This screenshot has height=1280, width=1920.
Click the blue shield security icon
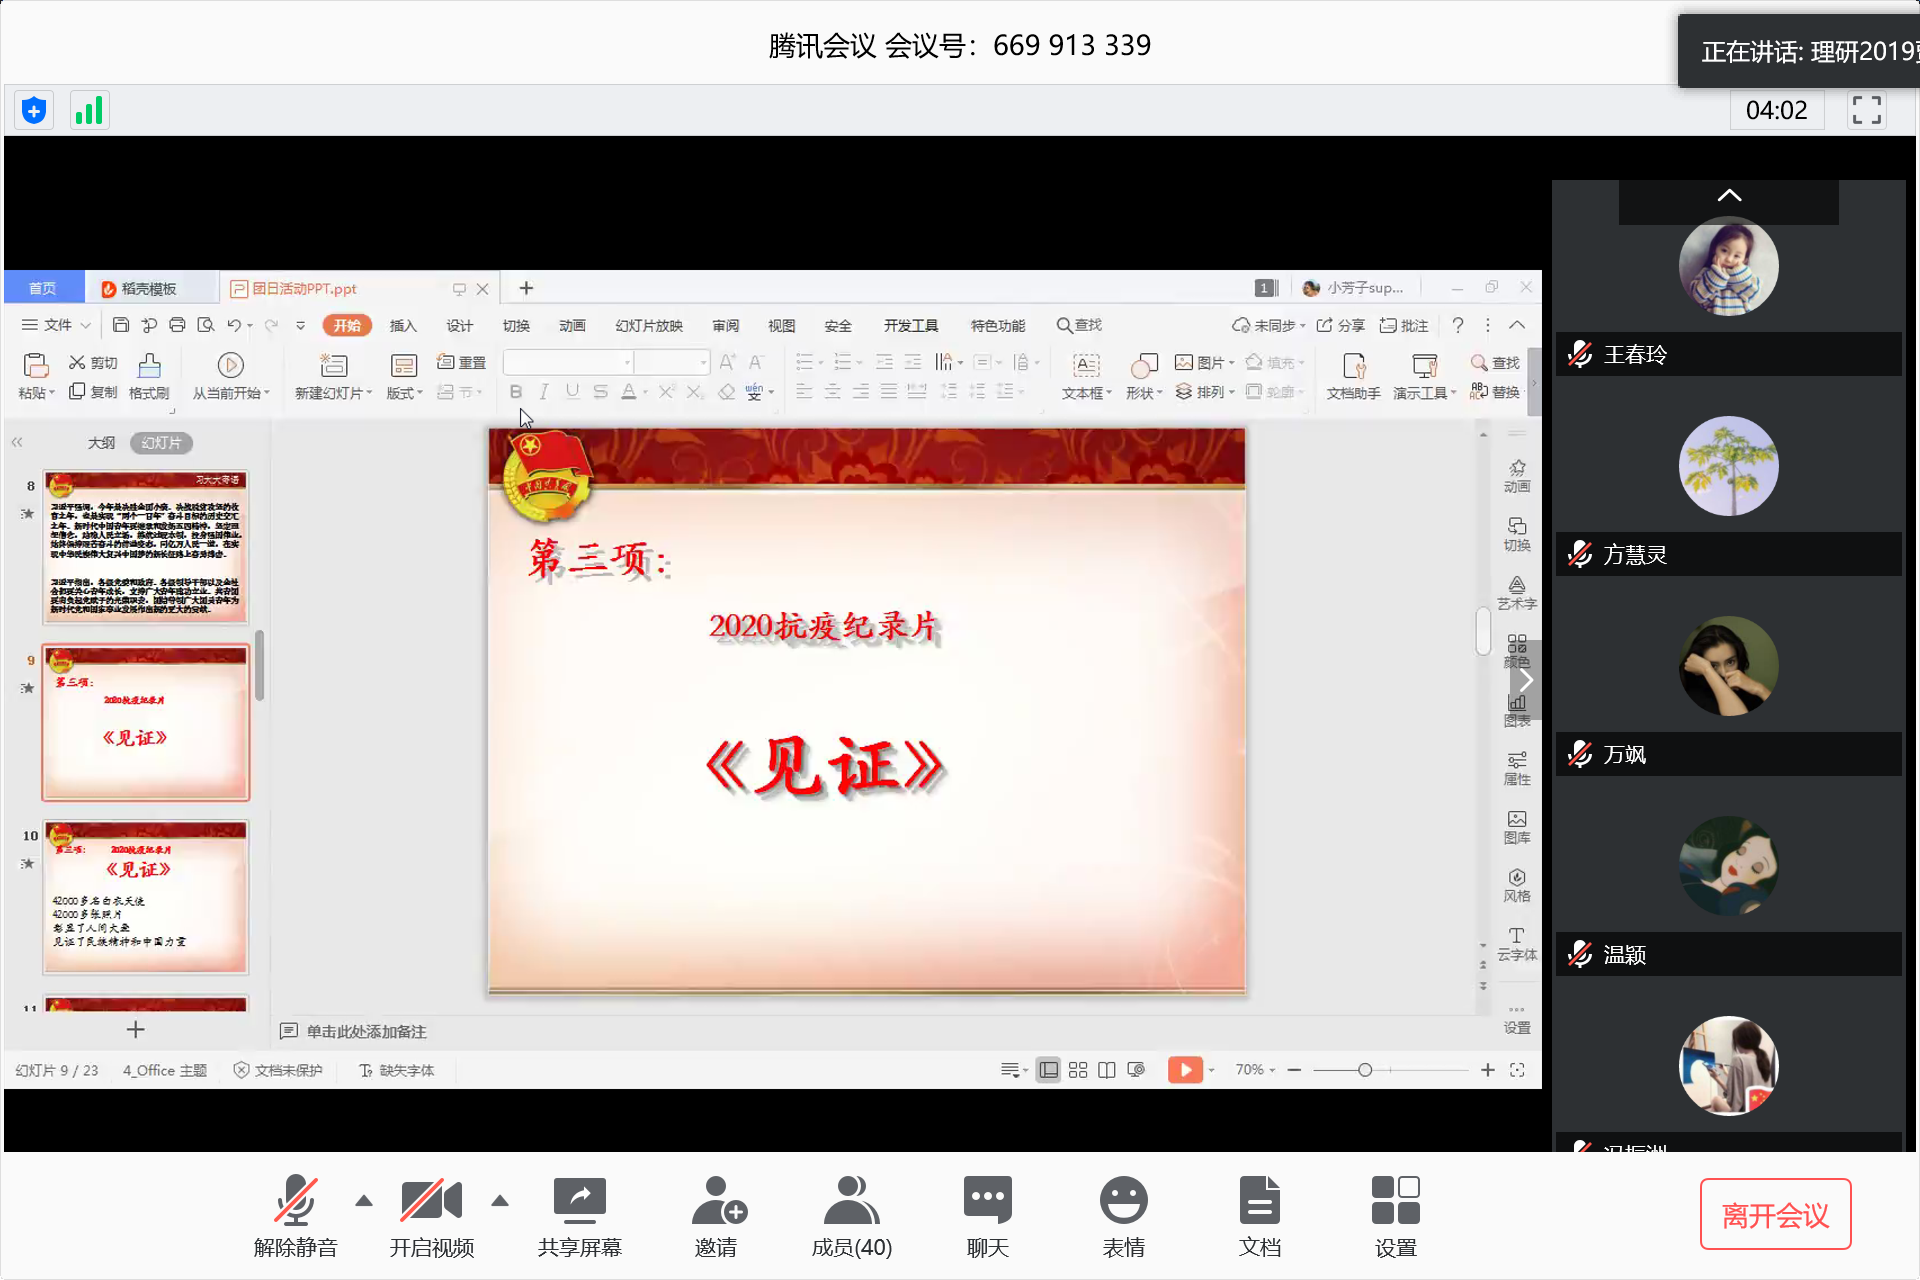(x=33, y=110)
